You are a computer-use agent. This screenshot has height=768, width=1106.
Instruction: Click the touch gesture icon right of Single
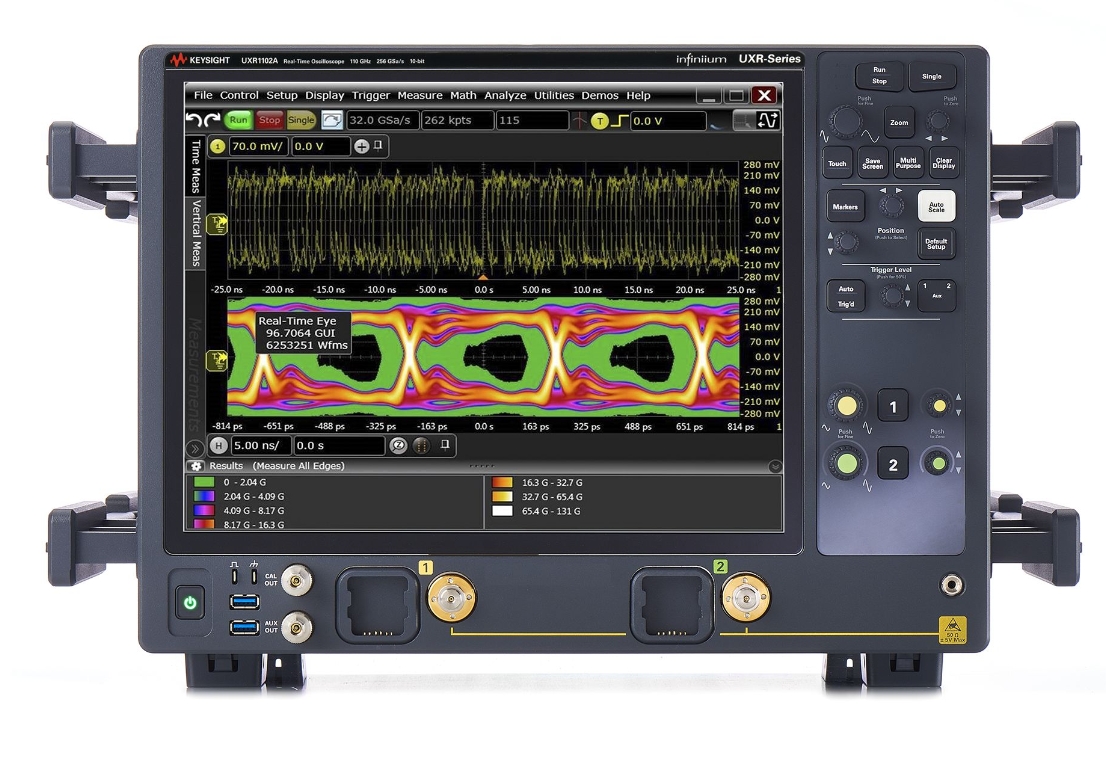(333, 119)
